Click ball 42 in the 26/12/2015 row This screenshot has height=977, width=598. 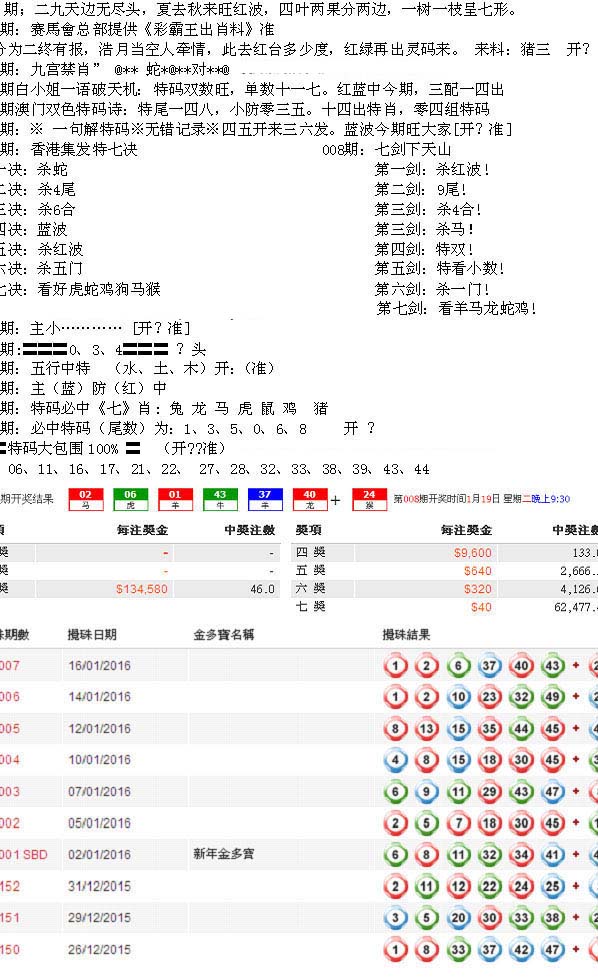pyautogui.click(x=521, y=950)
